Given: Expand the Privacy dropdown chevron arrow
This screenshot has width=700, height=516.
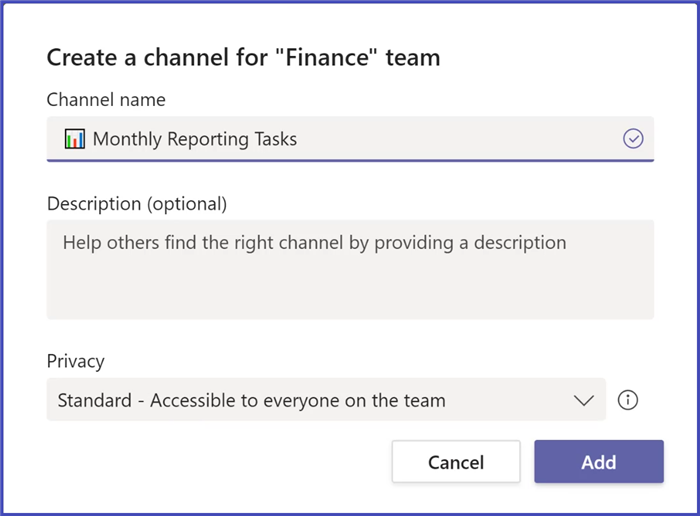Looking at the screenshot, I should 584,401.
